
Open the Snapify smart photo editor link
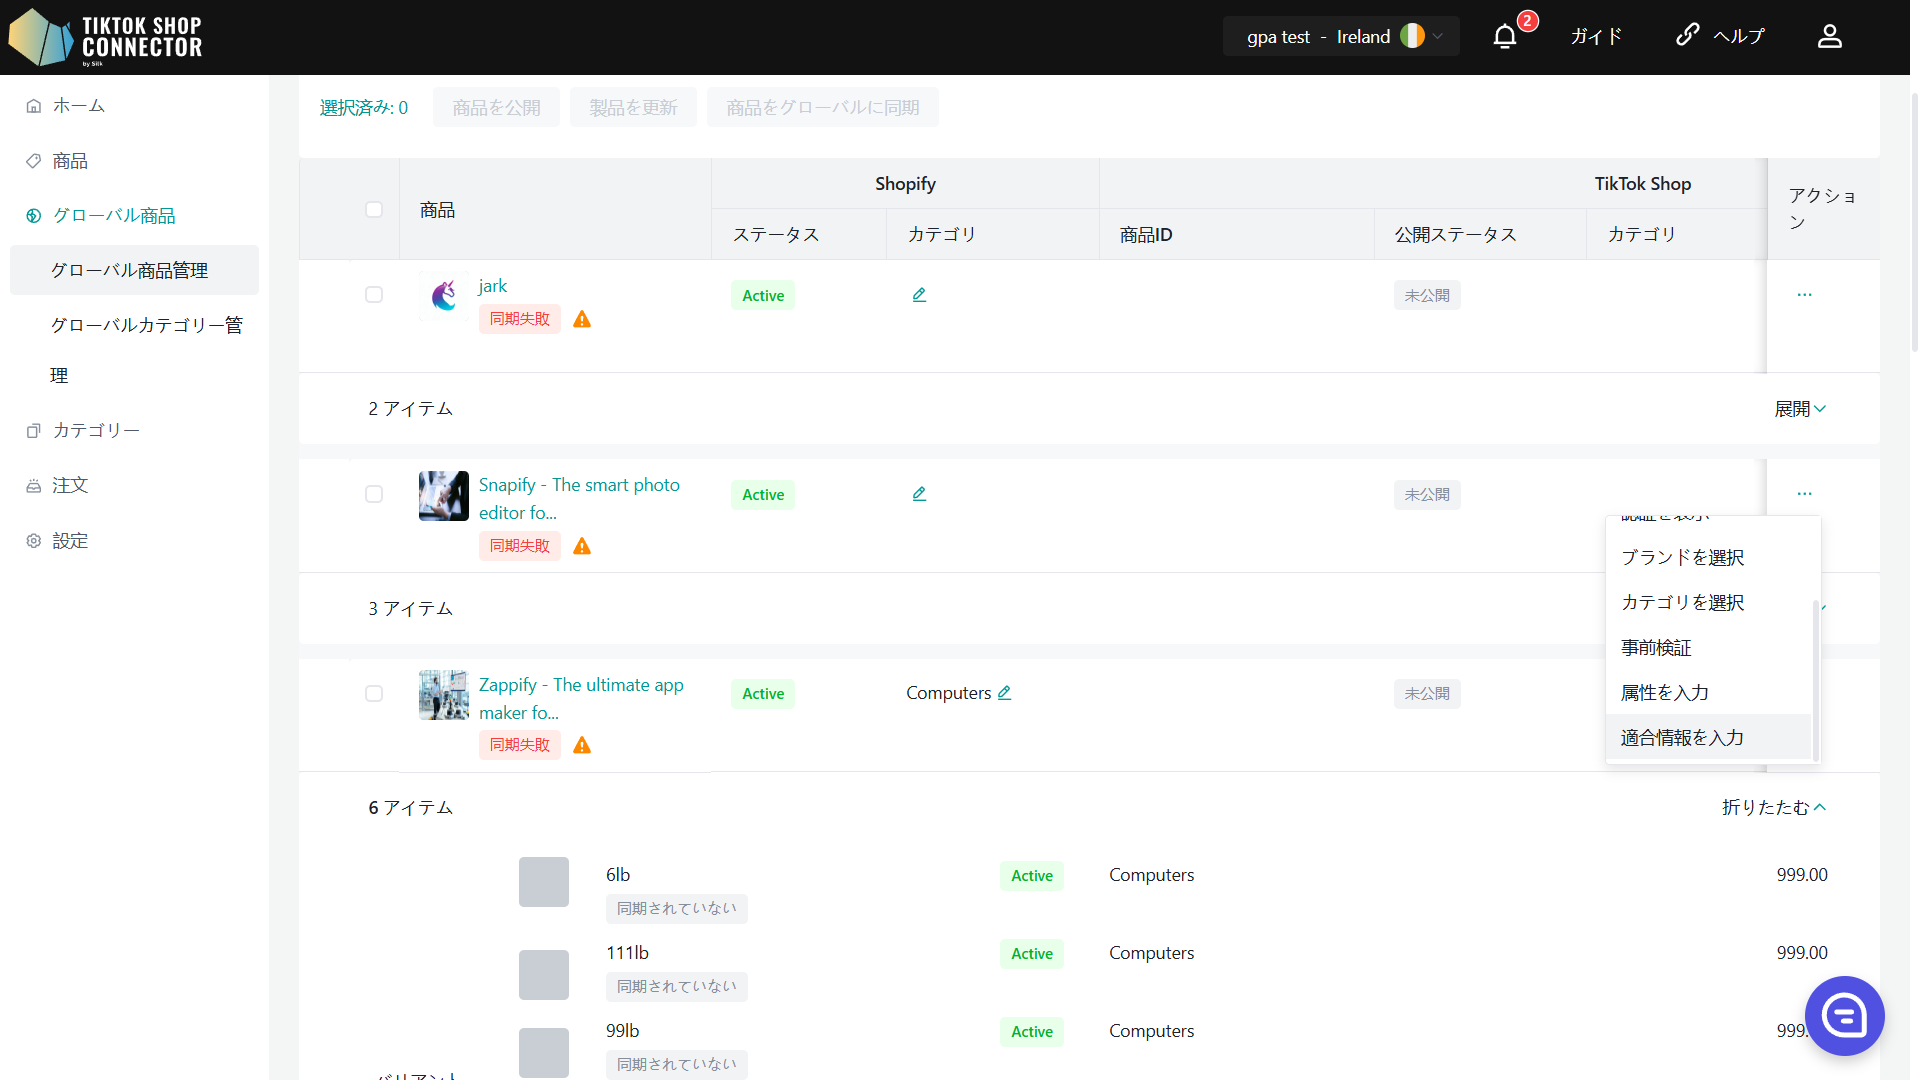click(x=579, y=499)
